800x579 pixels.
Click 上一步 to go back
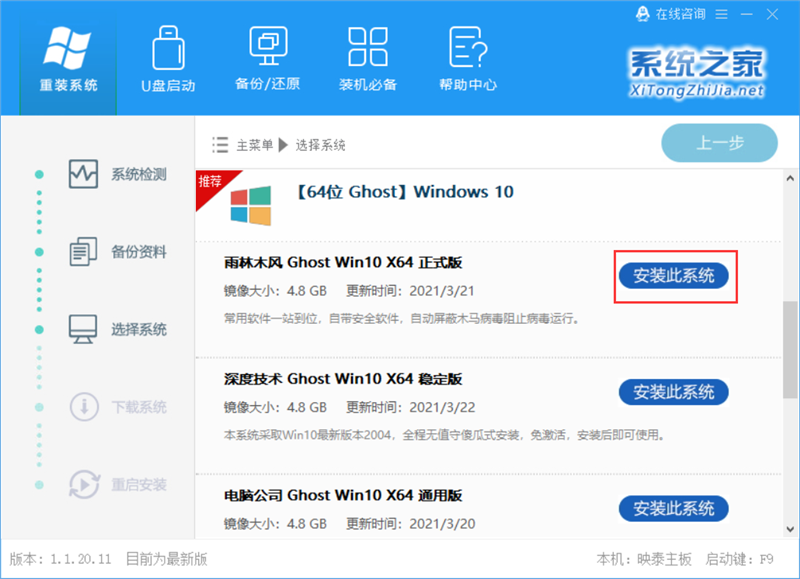click(719, 142)
